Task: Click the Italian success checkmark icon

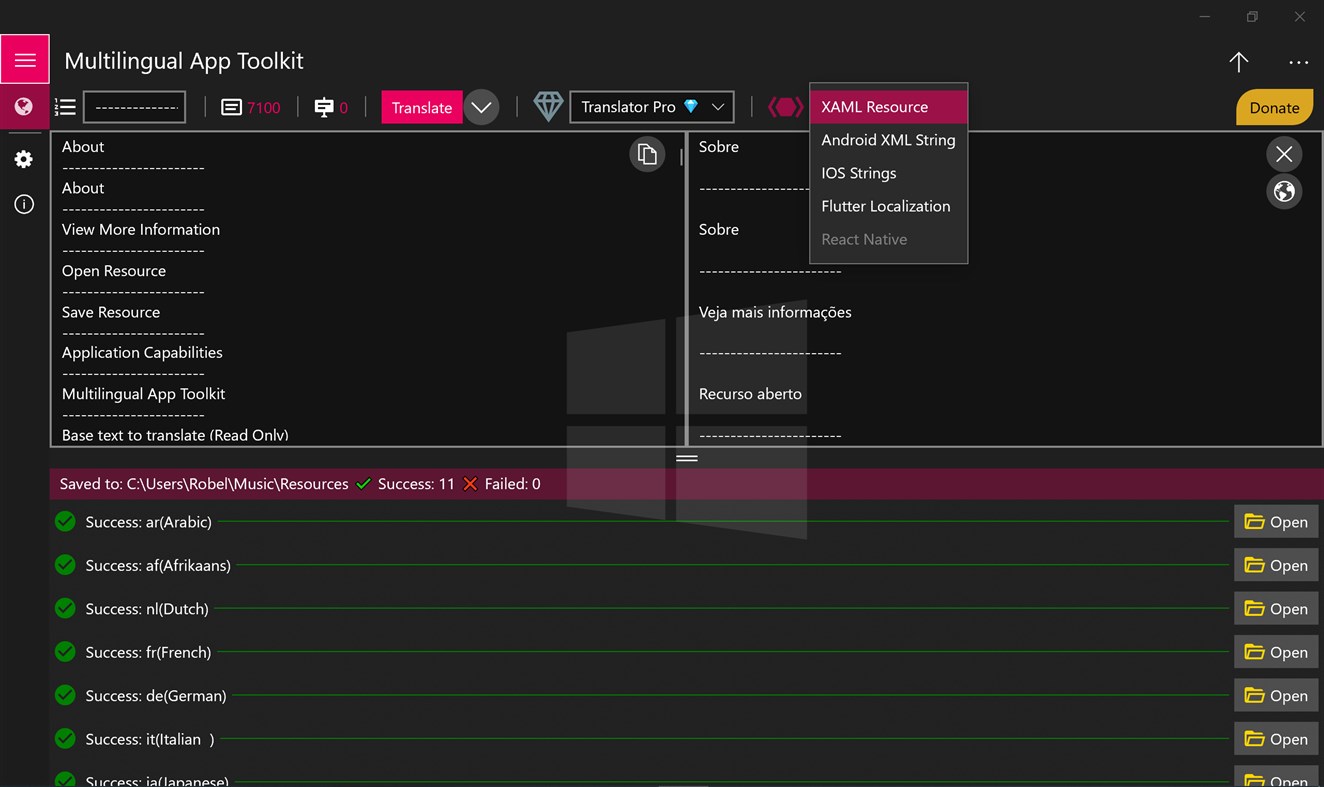Action: pos(65,738)
